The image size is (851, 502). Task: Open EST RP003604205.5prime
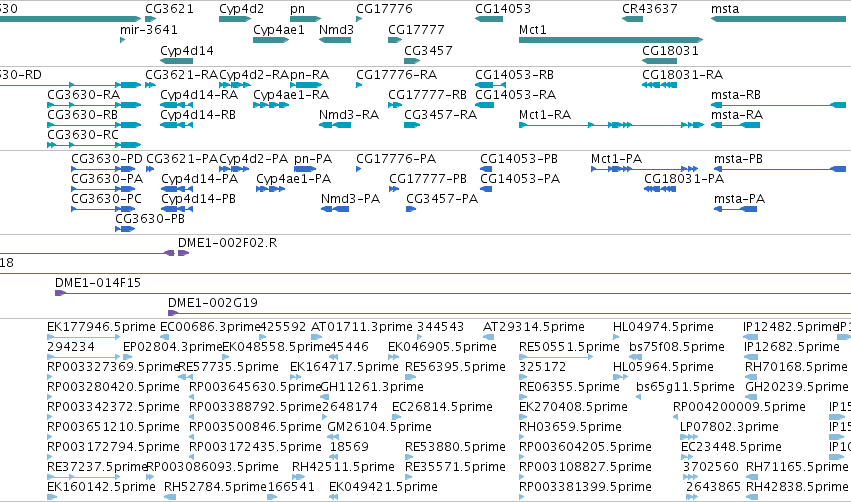(585, 447)
